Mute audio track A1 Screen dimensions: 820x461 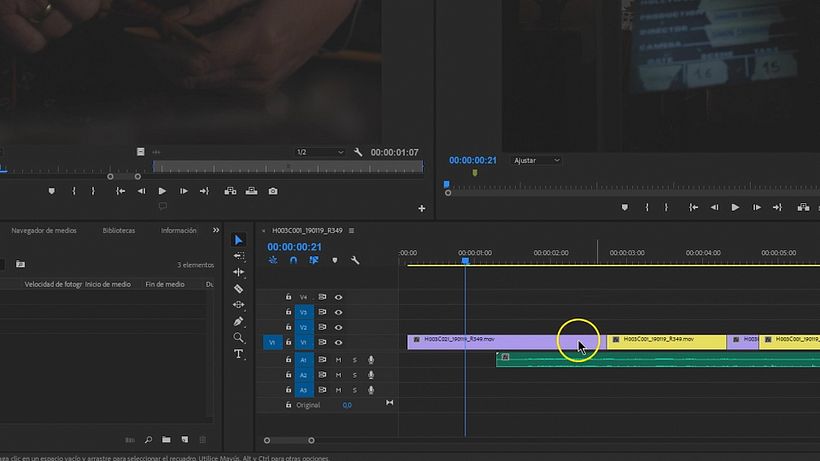pos(338,360)
